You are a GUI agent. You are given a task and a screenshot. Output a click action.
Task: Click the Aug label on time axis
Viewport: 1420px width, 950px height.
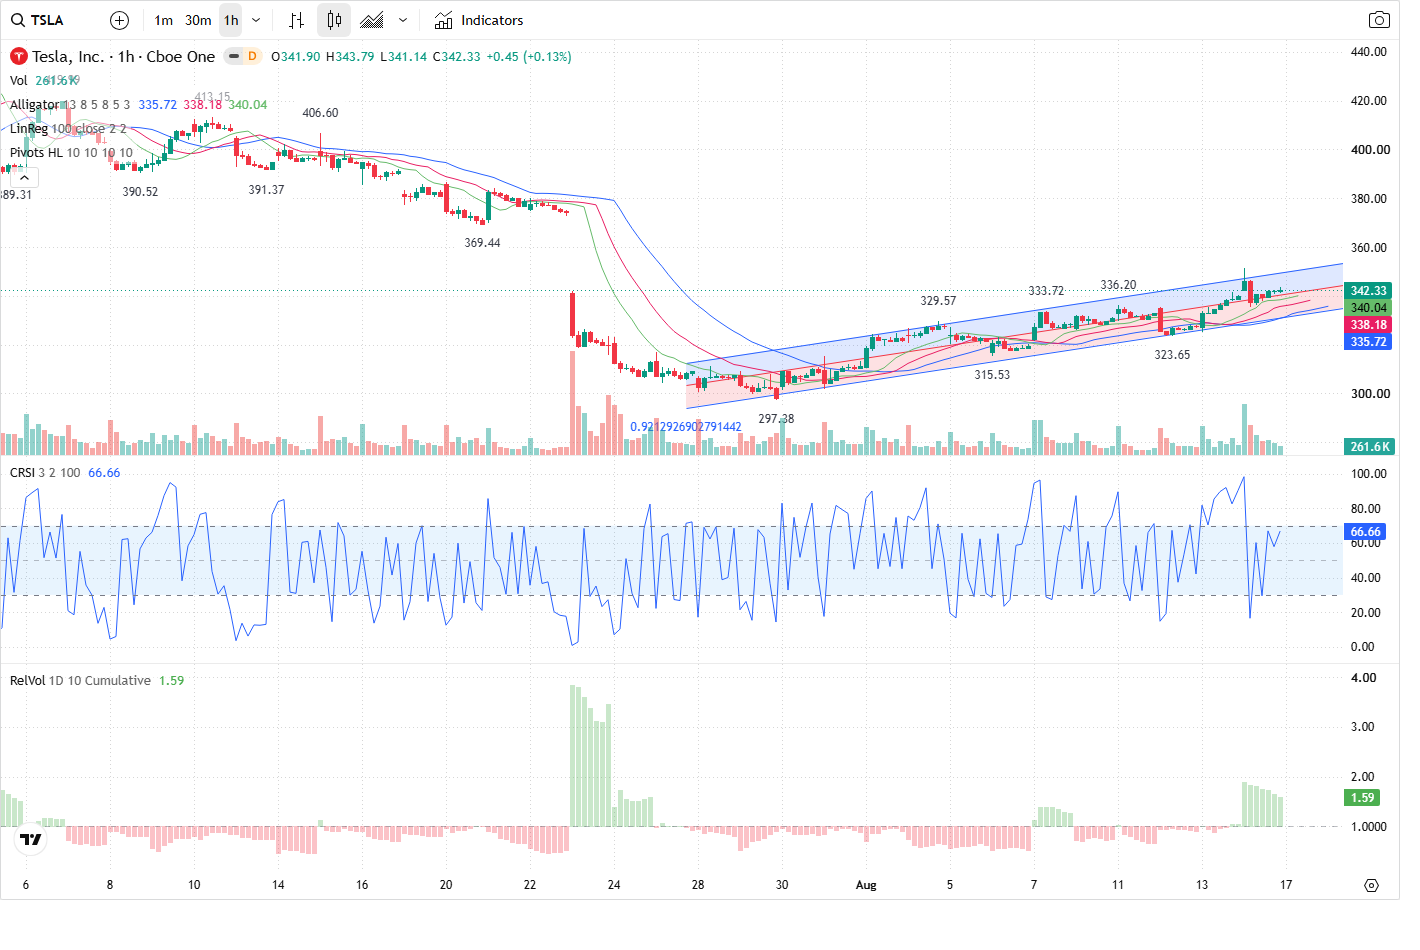point(866,885)
